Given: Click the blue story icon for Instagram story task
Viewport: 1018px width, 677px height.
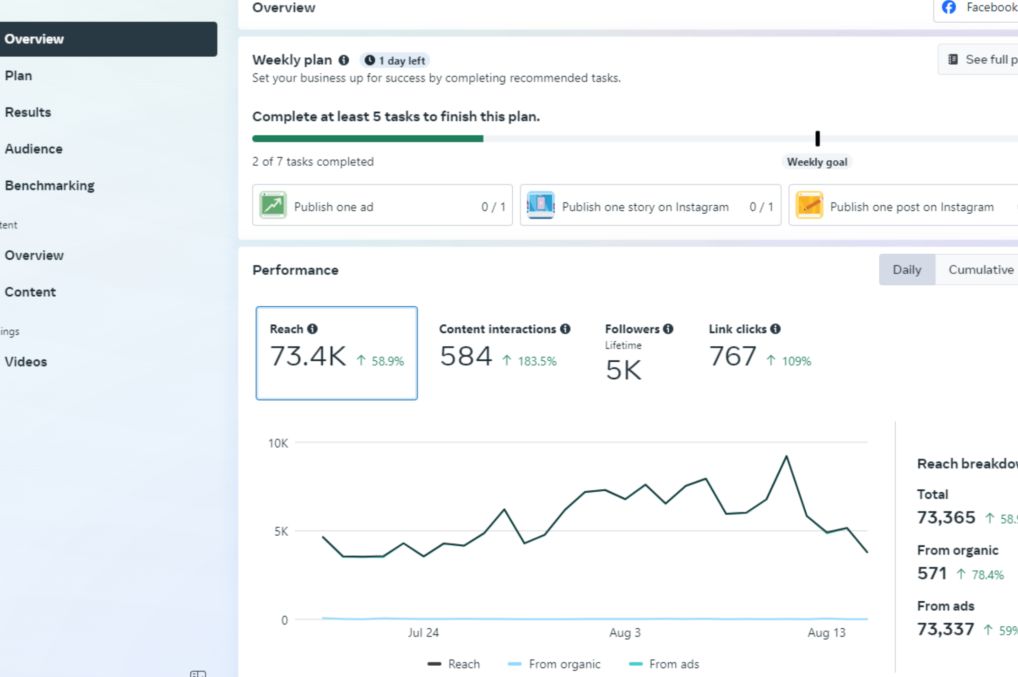Looking at the screenshot, I should pos(541,206).
